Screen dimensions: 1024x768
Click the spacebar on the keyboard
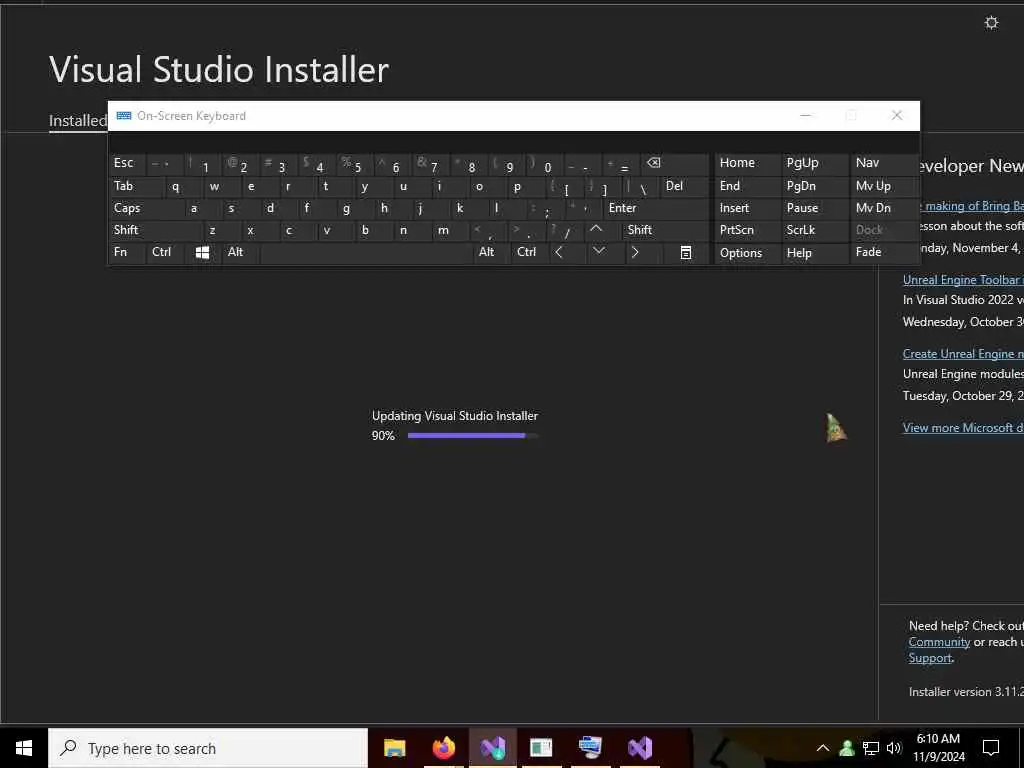click(x=366, y=253)
